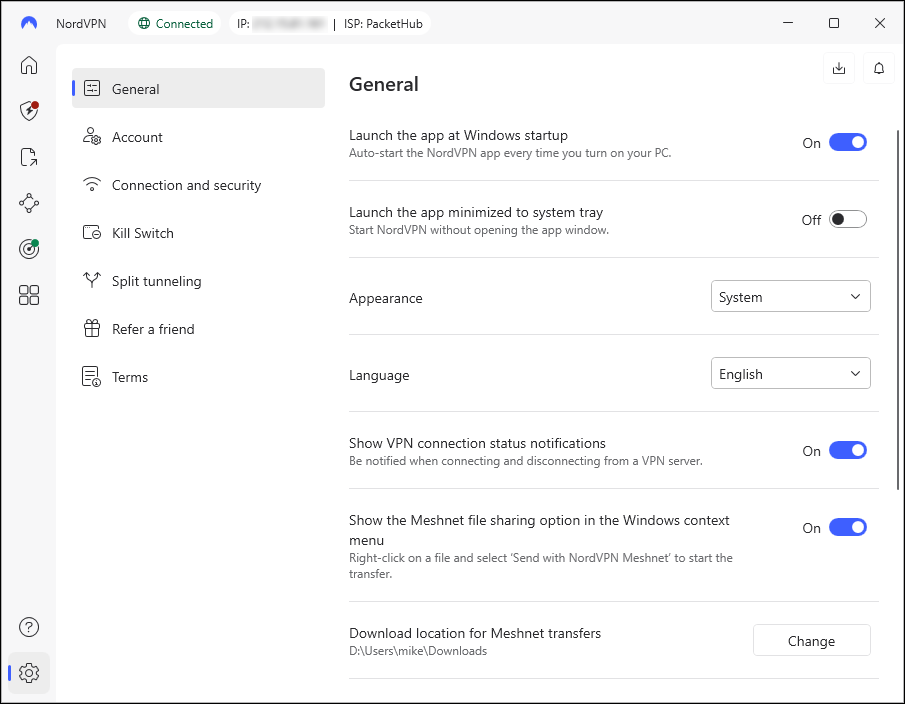Open the notifications bell icon

[879, 68]
